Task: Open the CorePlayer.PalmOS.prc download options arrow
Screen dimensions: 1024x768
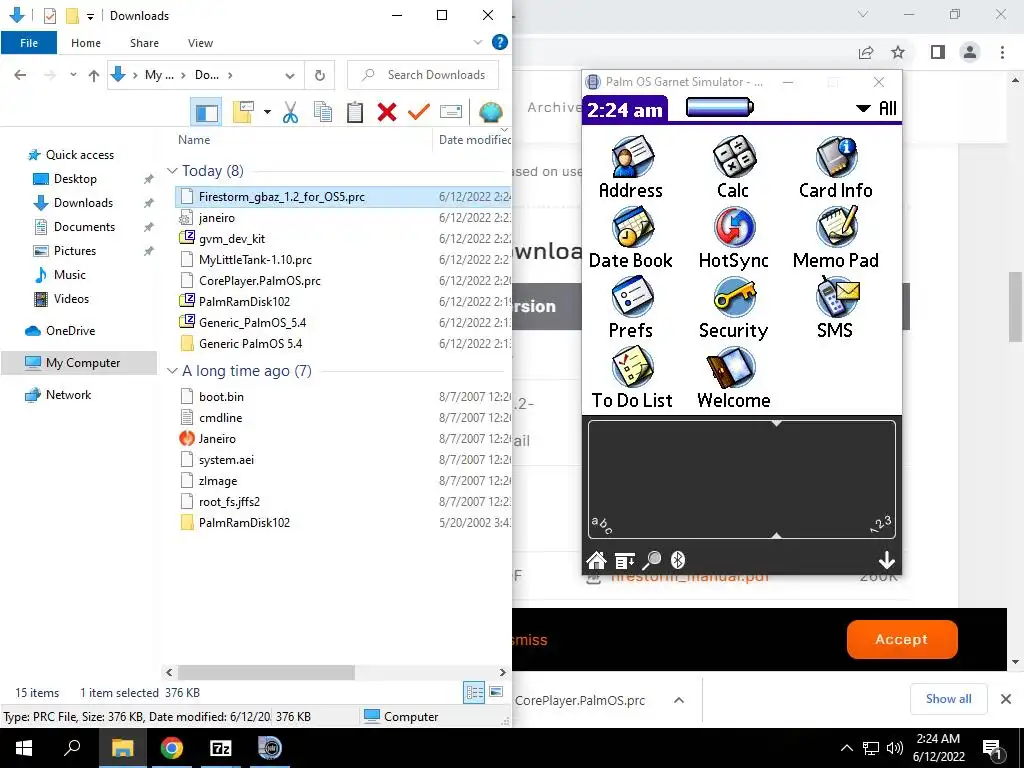Action: click(679, 700)
